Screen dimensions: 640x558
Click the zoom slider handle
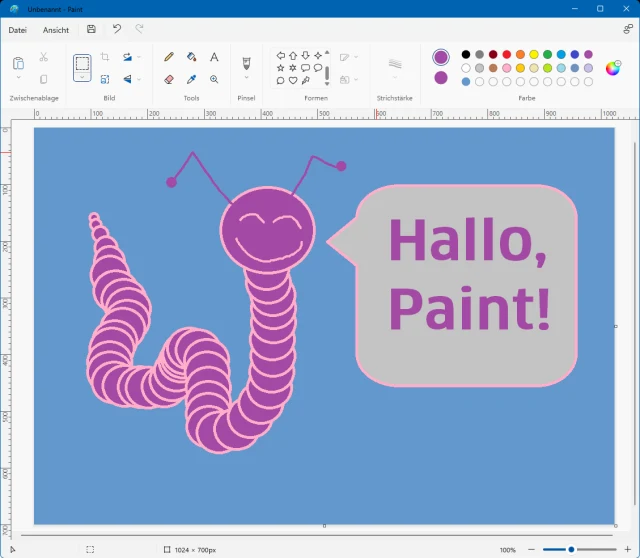(x=571, y=549)
